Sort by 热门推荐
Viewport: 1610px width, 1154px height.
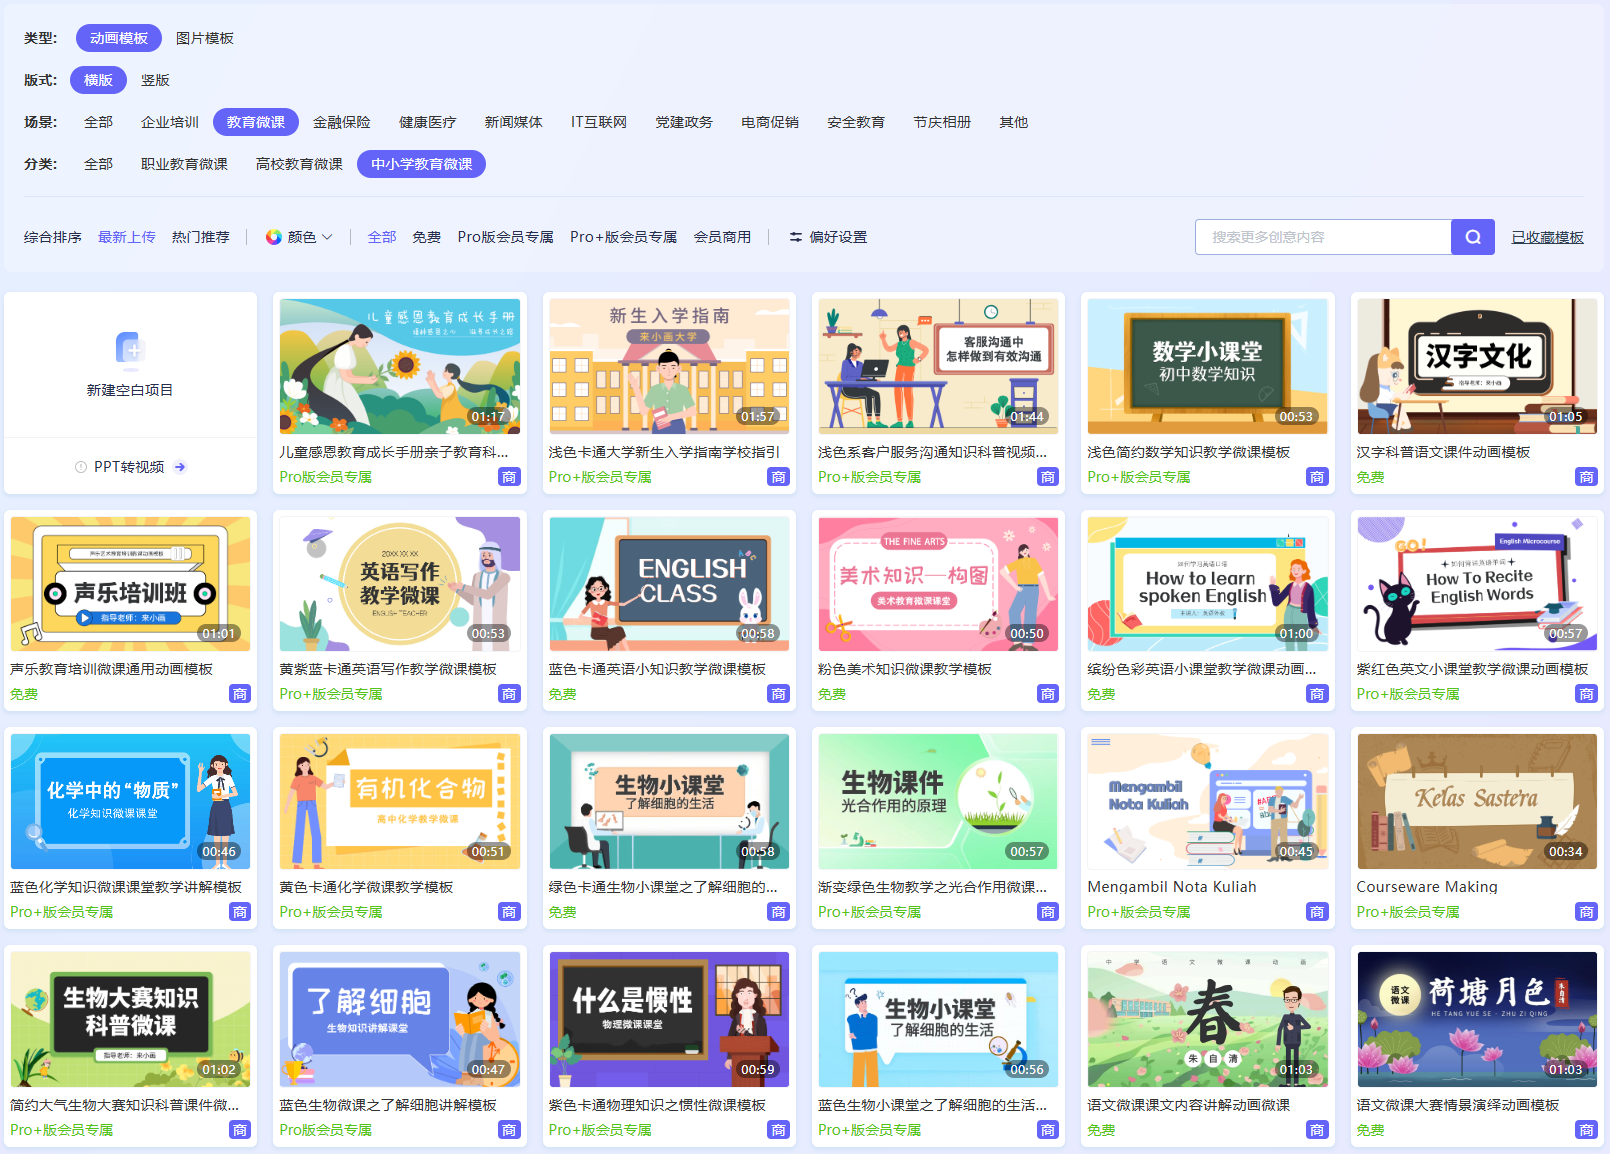coord(200,237)
